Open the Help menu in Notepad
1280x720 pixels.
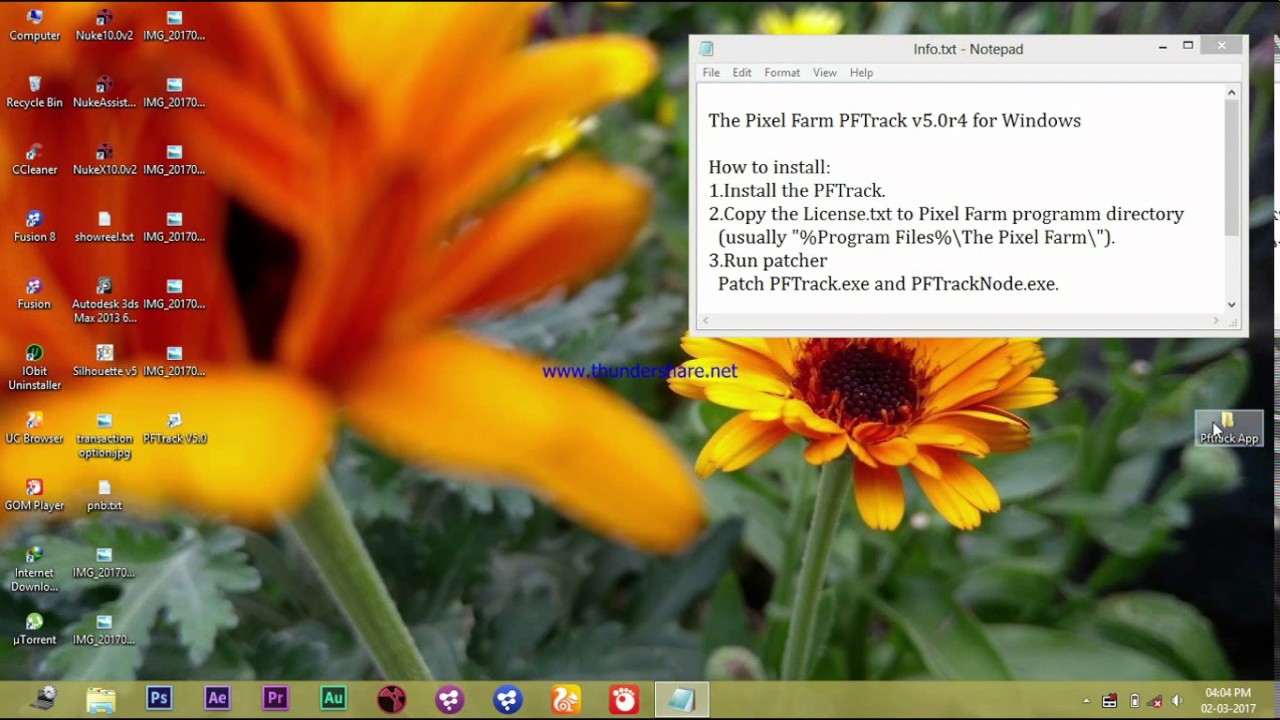861,73
